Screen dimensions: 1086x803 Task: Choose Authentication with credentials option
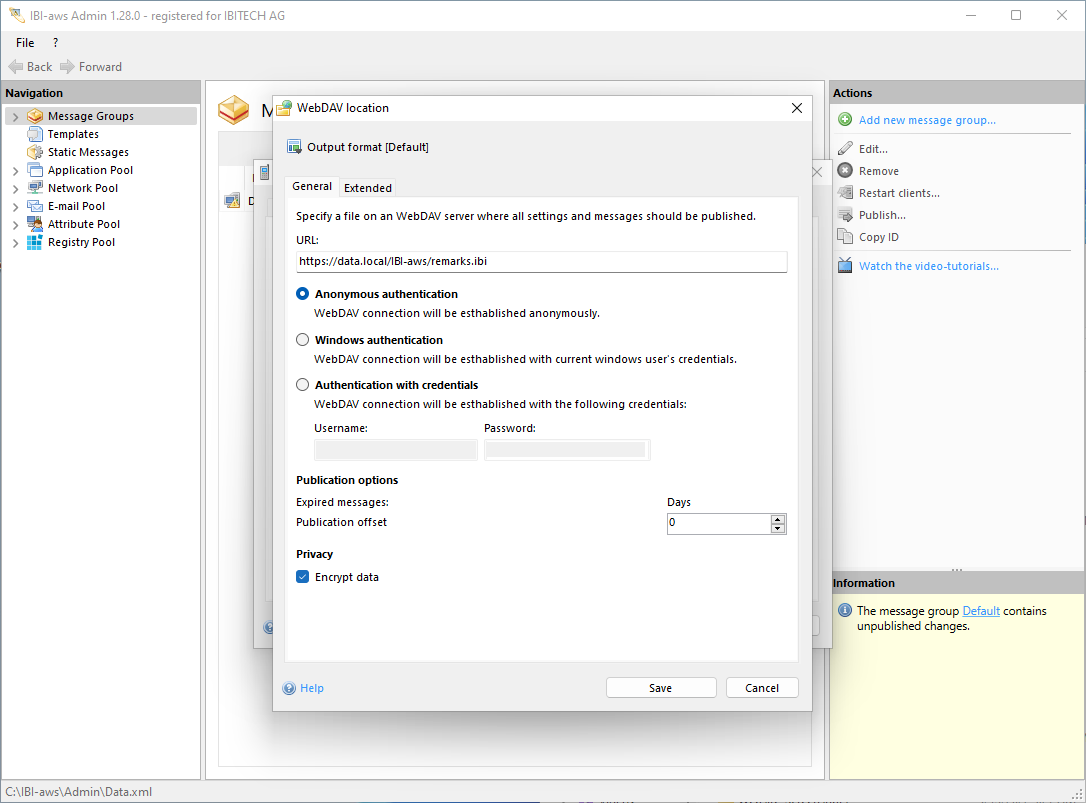pyautogui.click(x=303, y=385)
